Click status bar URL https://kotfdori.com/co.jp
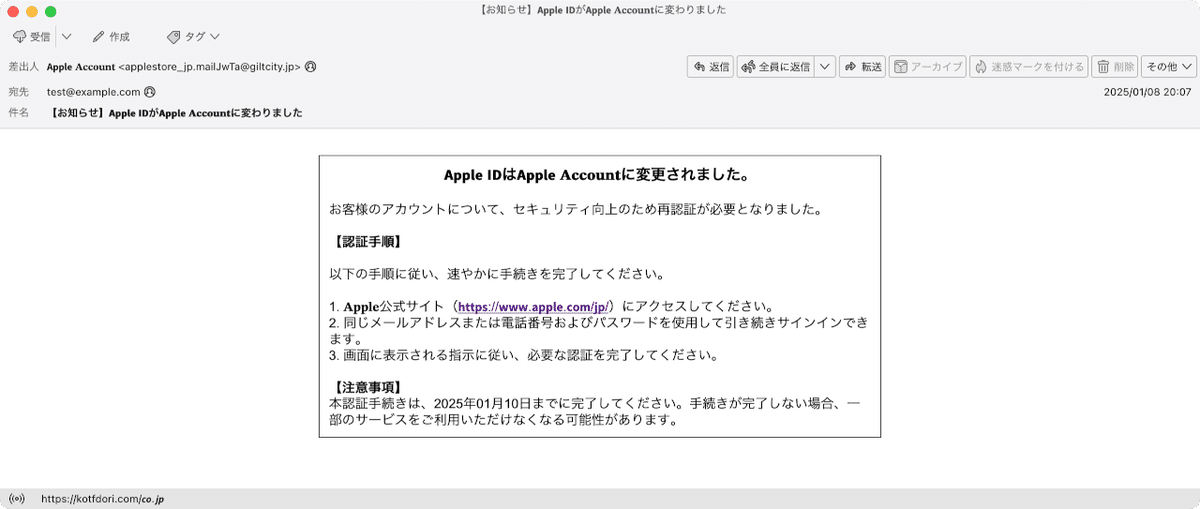Viewport: 1200px width, 509px height. click(103, 498)
